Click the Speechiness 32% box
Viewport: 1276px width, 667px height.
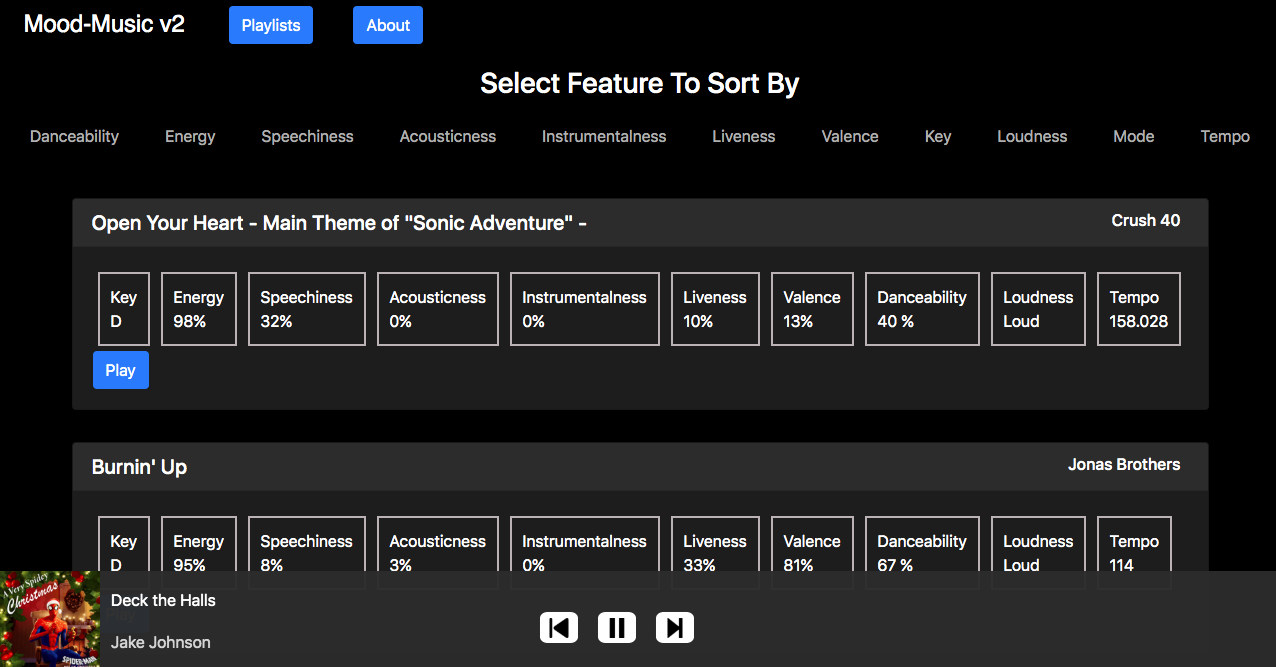307,309
